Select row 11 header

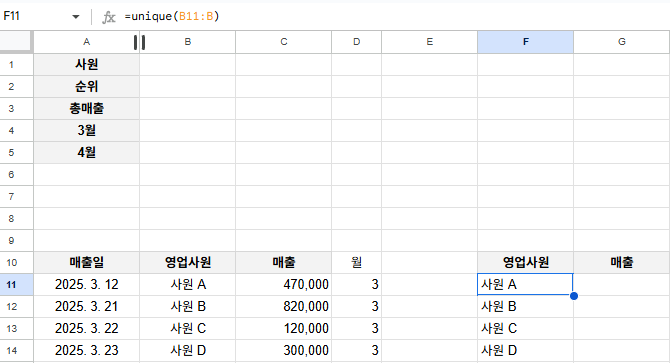click(16, 284)
